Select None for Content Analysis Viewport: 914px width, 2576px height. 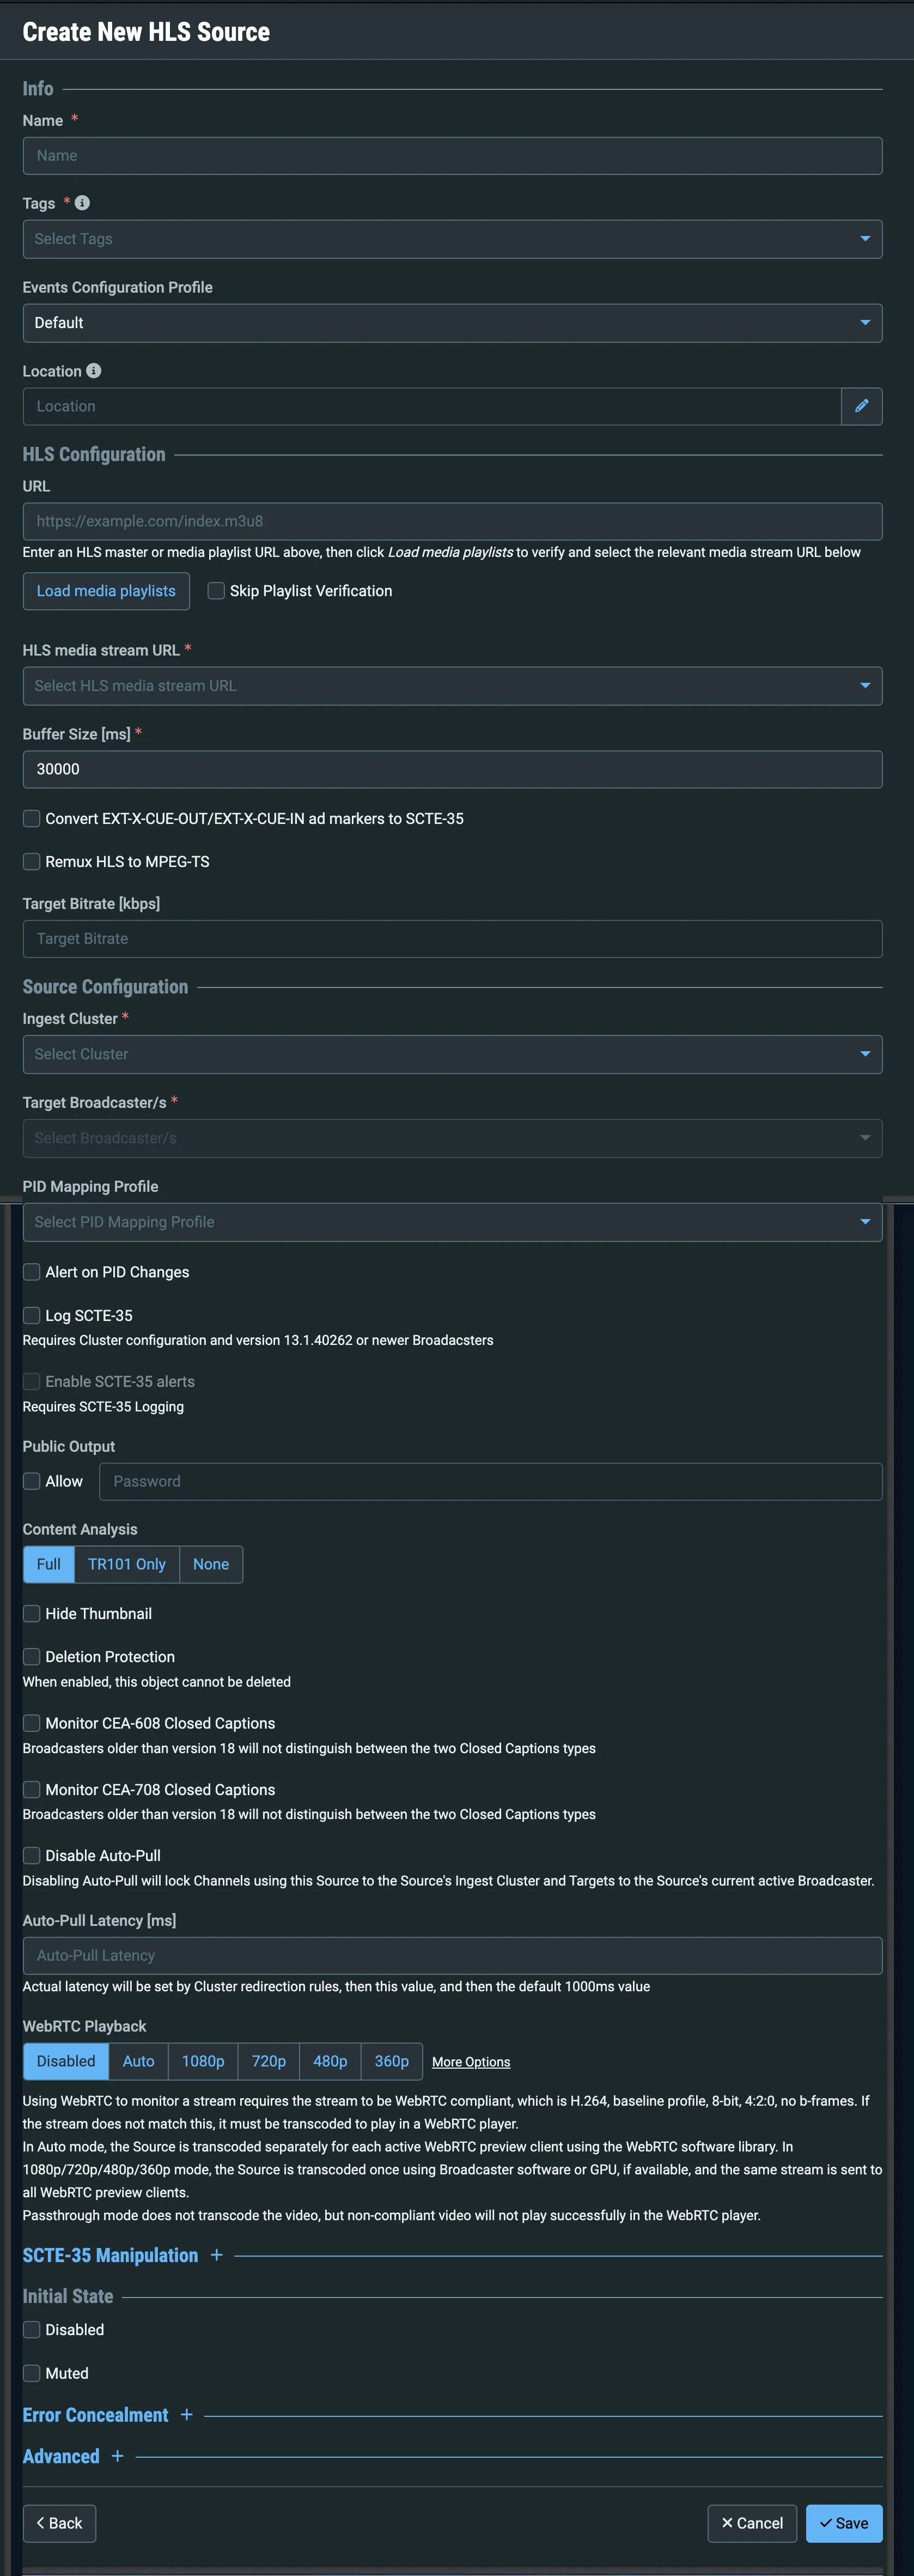[211, 1564]
